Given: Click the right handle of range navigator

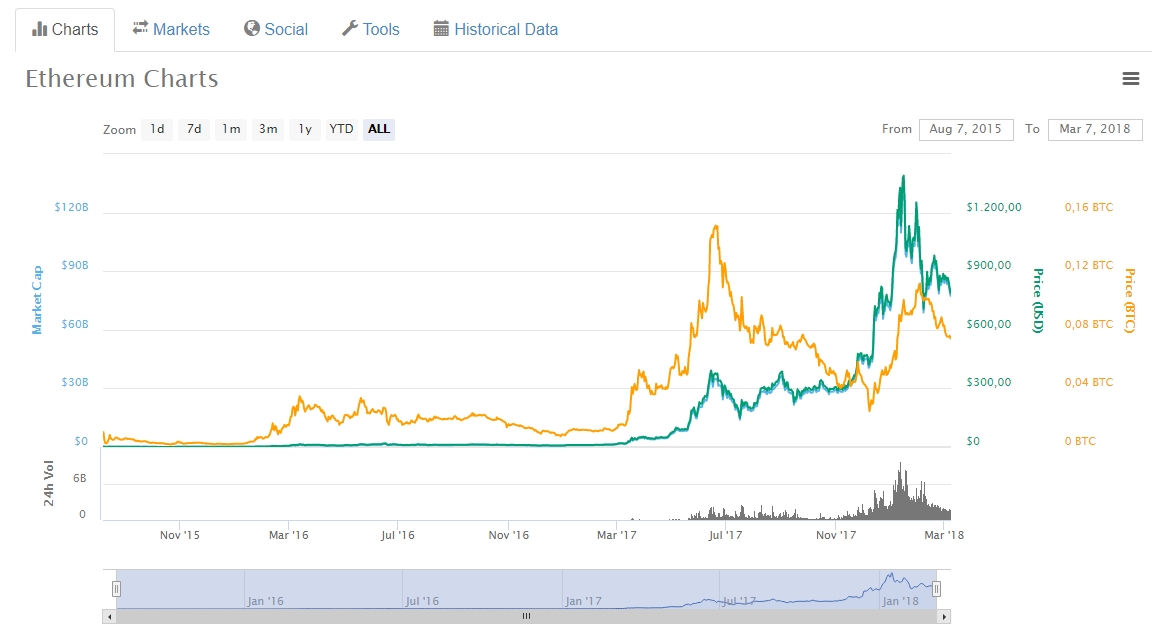Looking at the screenshot, I should point(937,589).
